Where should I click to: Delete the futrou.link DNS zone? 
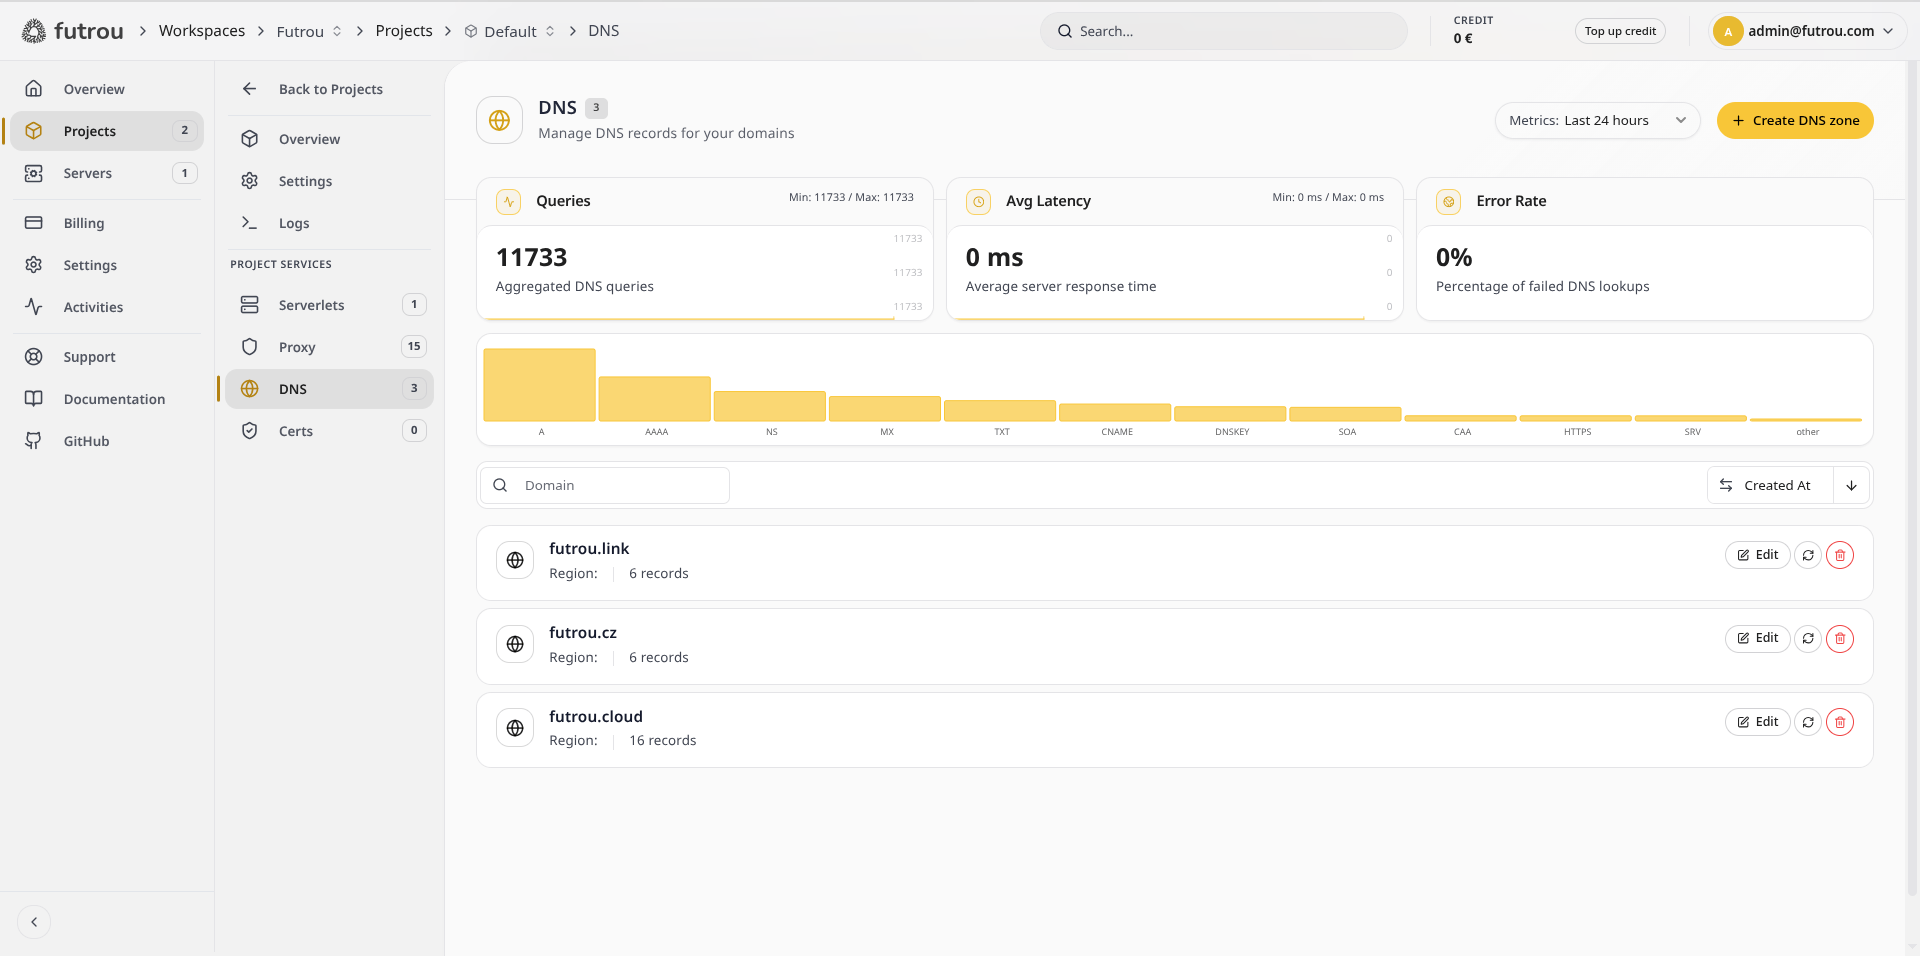(1840, 555)
